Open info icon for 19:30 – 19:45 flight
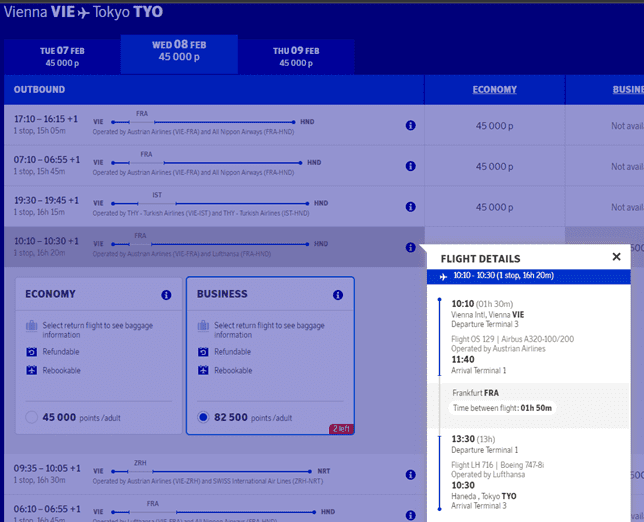The width and height of the screenshot is (644, 522). pyautogui.click(x=410, y=207)
